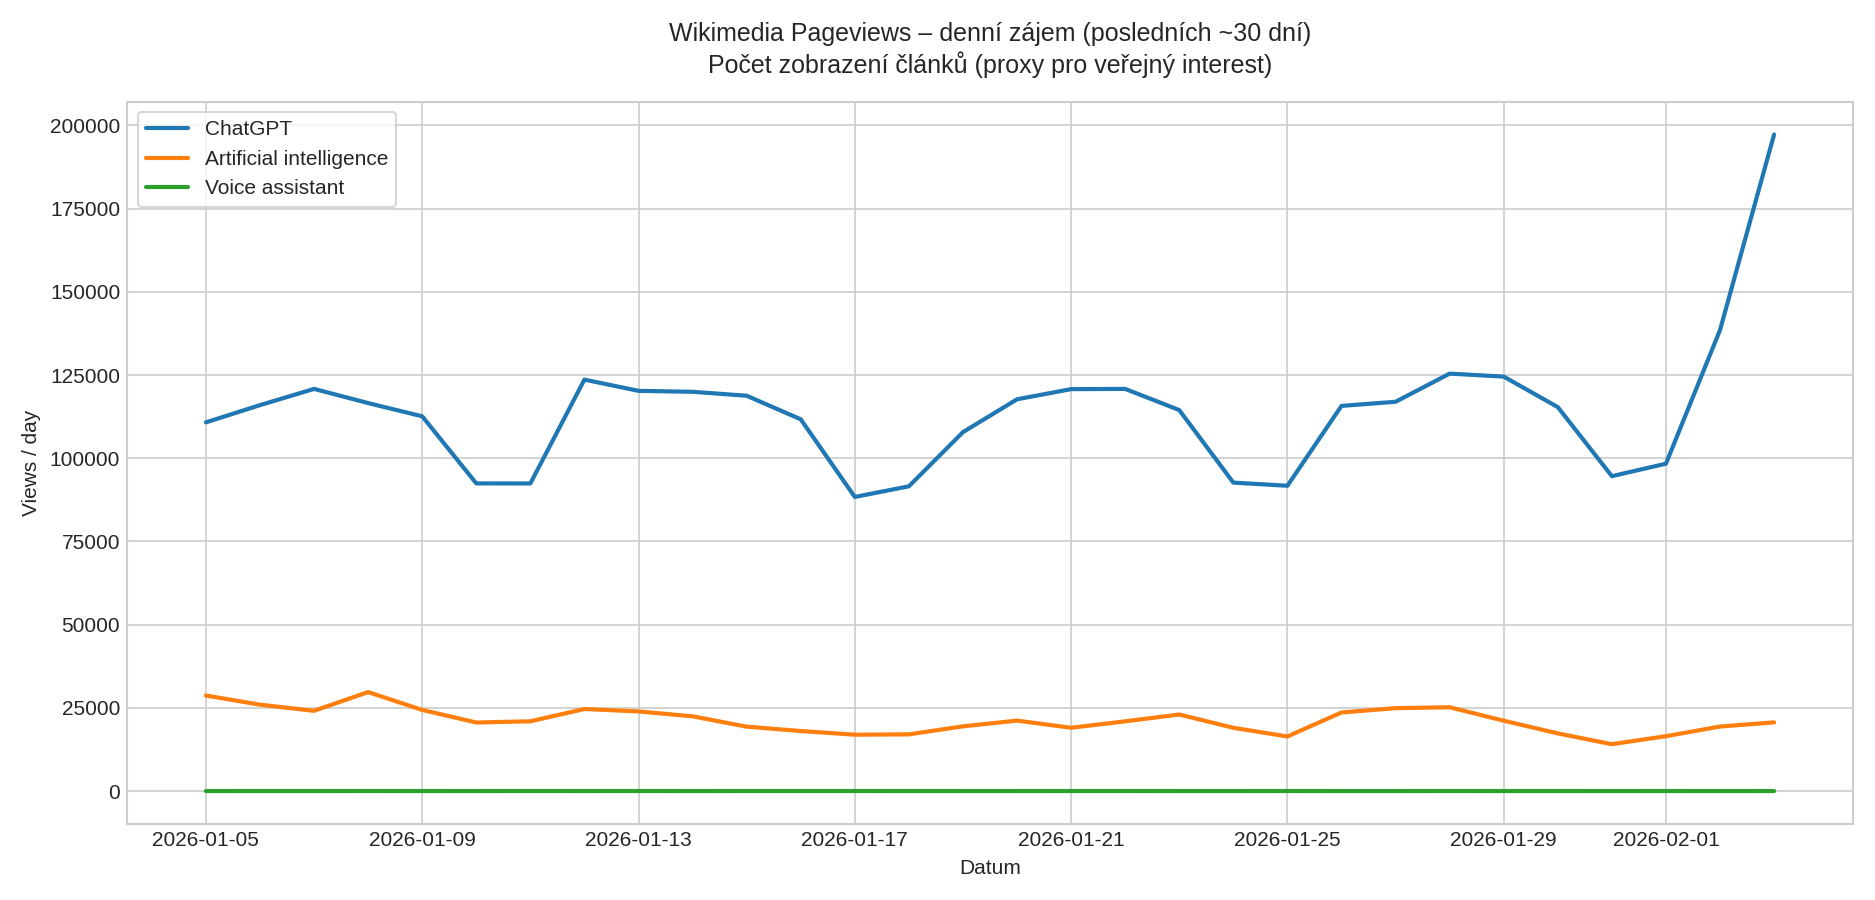
Task: Toggle the Artificial intelligence legend entry
Action: coord(296,157)
